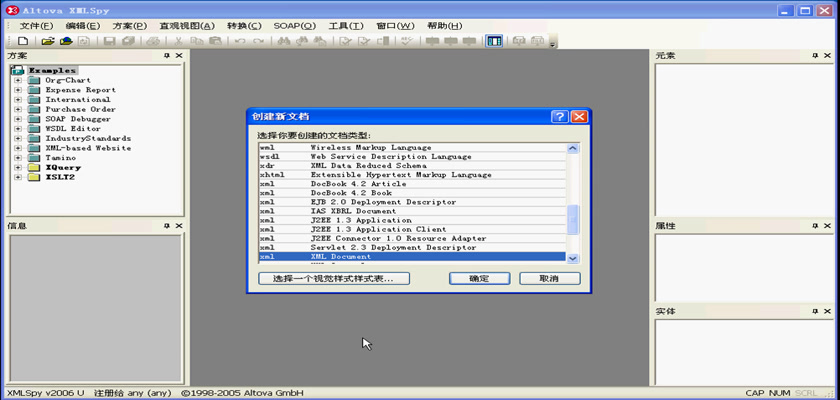
Task: Expand the Expense Report folder
Action: (18, 90)
